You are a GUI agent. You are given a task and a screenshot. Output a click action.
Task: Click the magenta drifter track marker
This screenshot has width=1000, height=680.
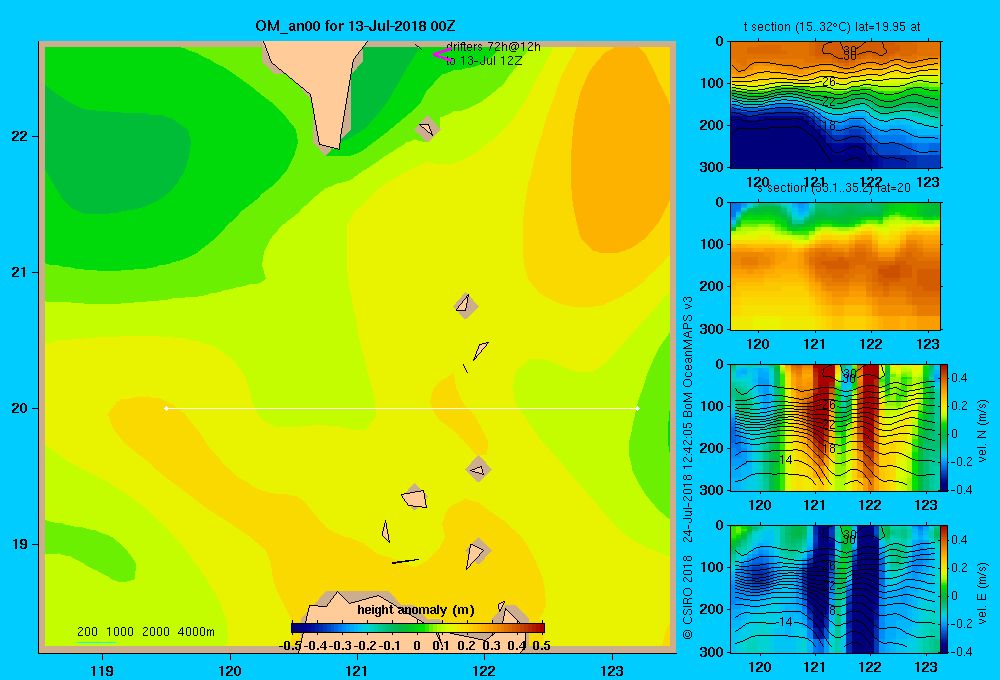tap(442, 54)
